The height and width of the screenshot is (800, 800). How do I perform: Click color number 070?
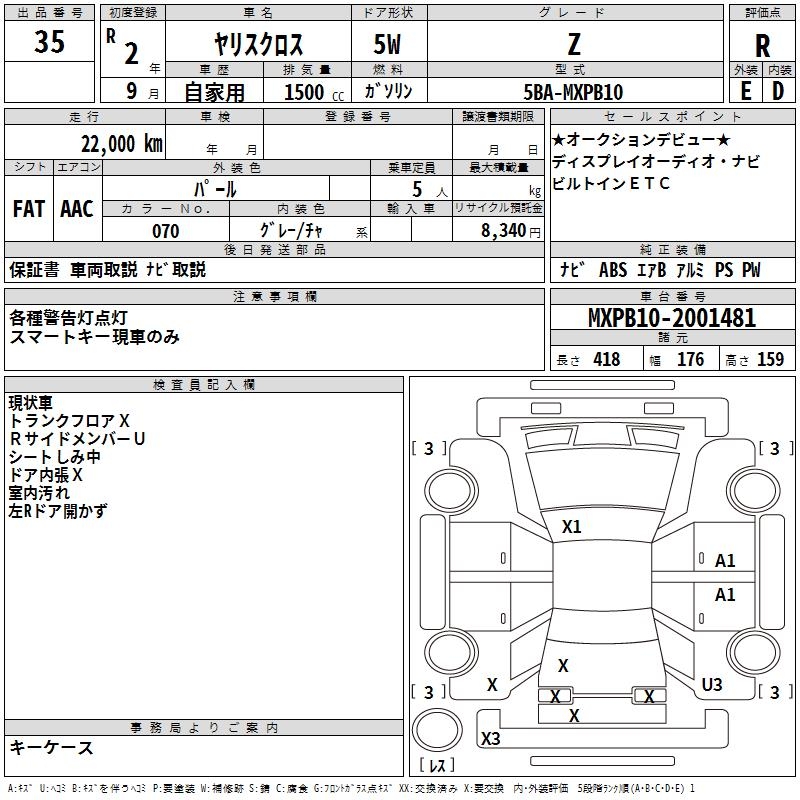pos(166,231)
